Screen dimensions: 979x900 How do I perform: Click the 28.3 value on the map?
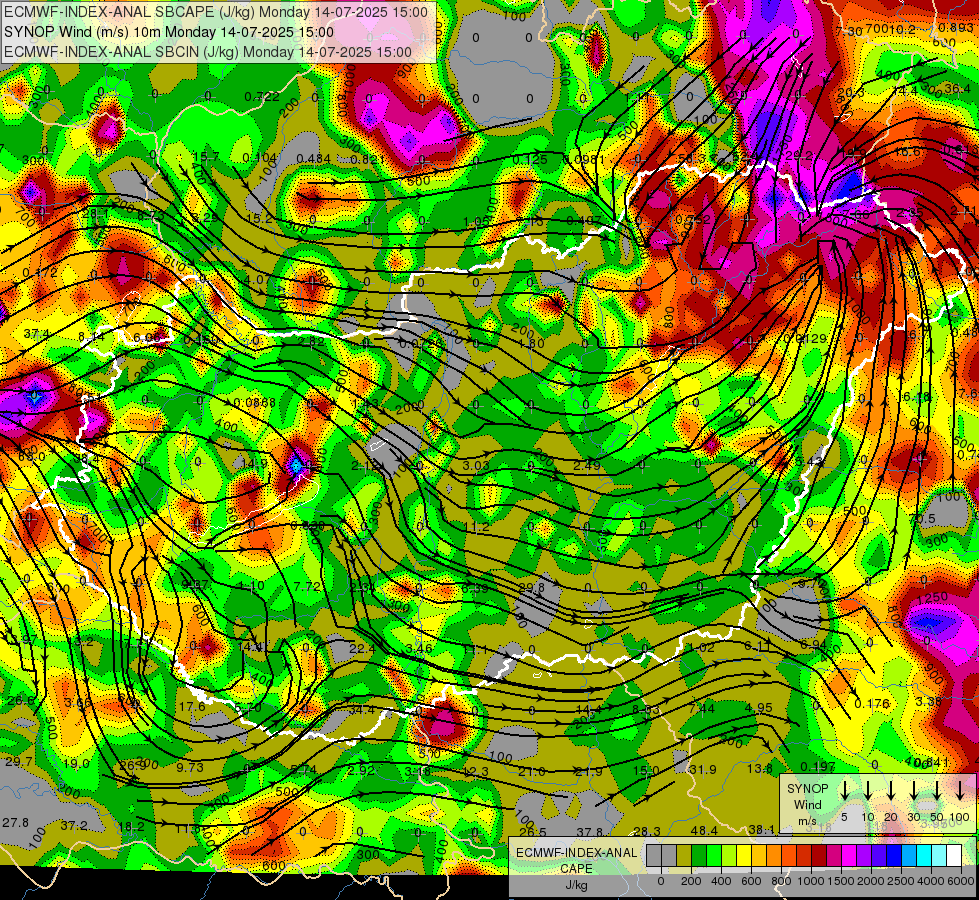647,831
